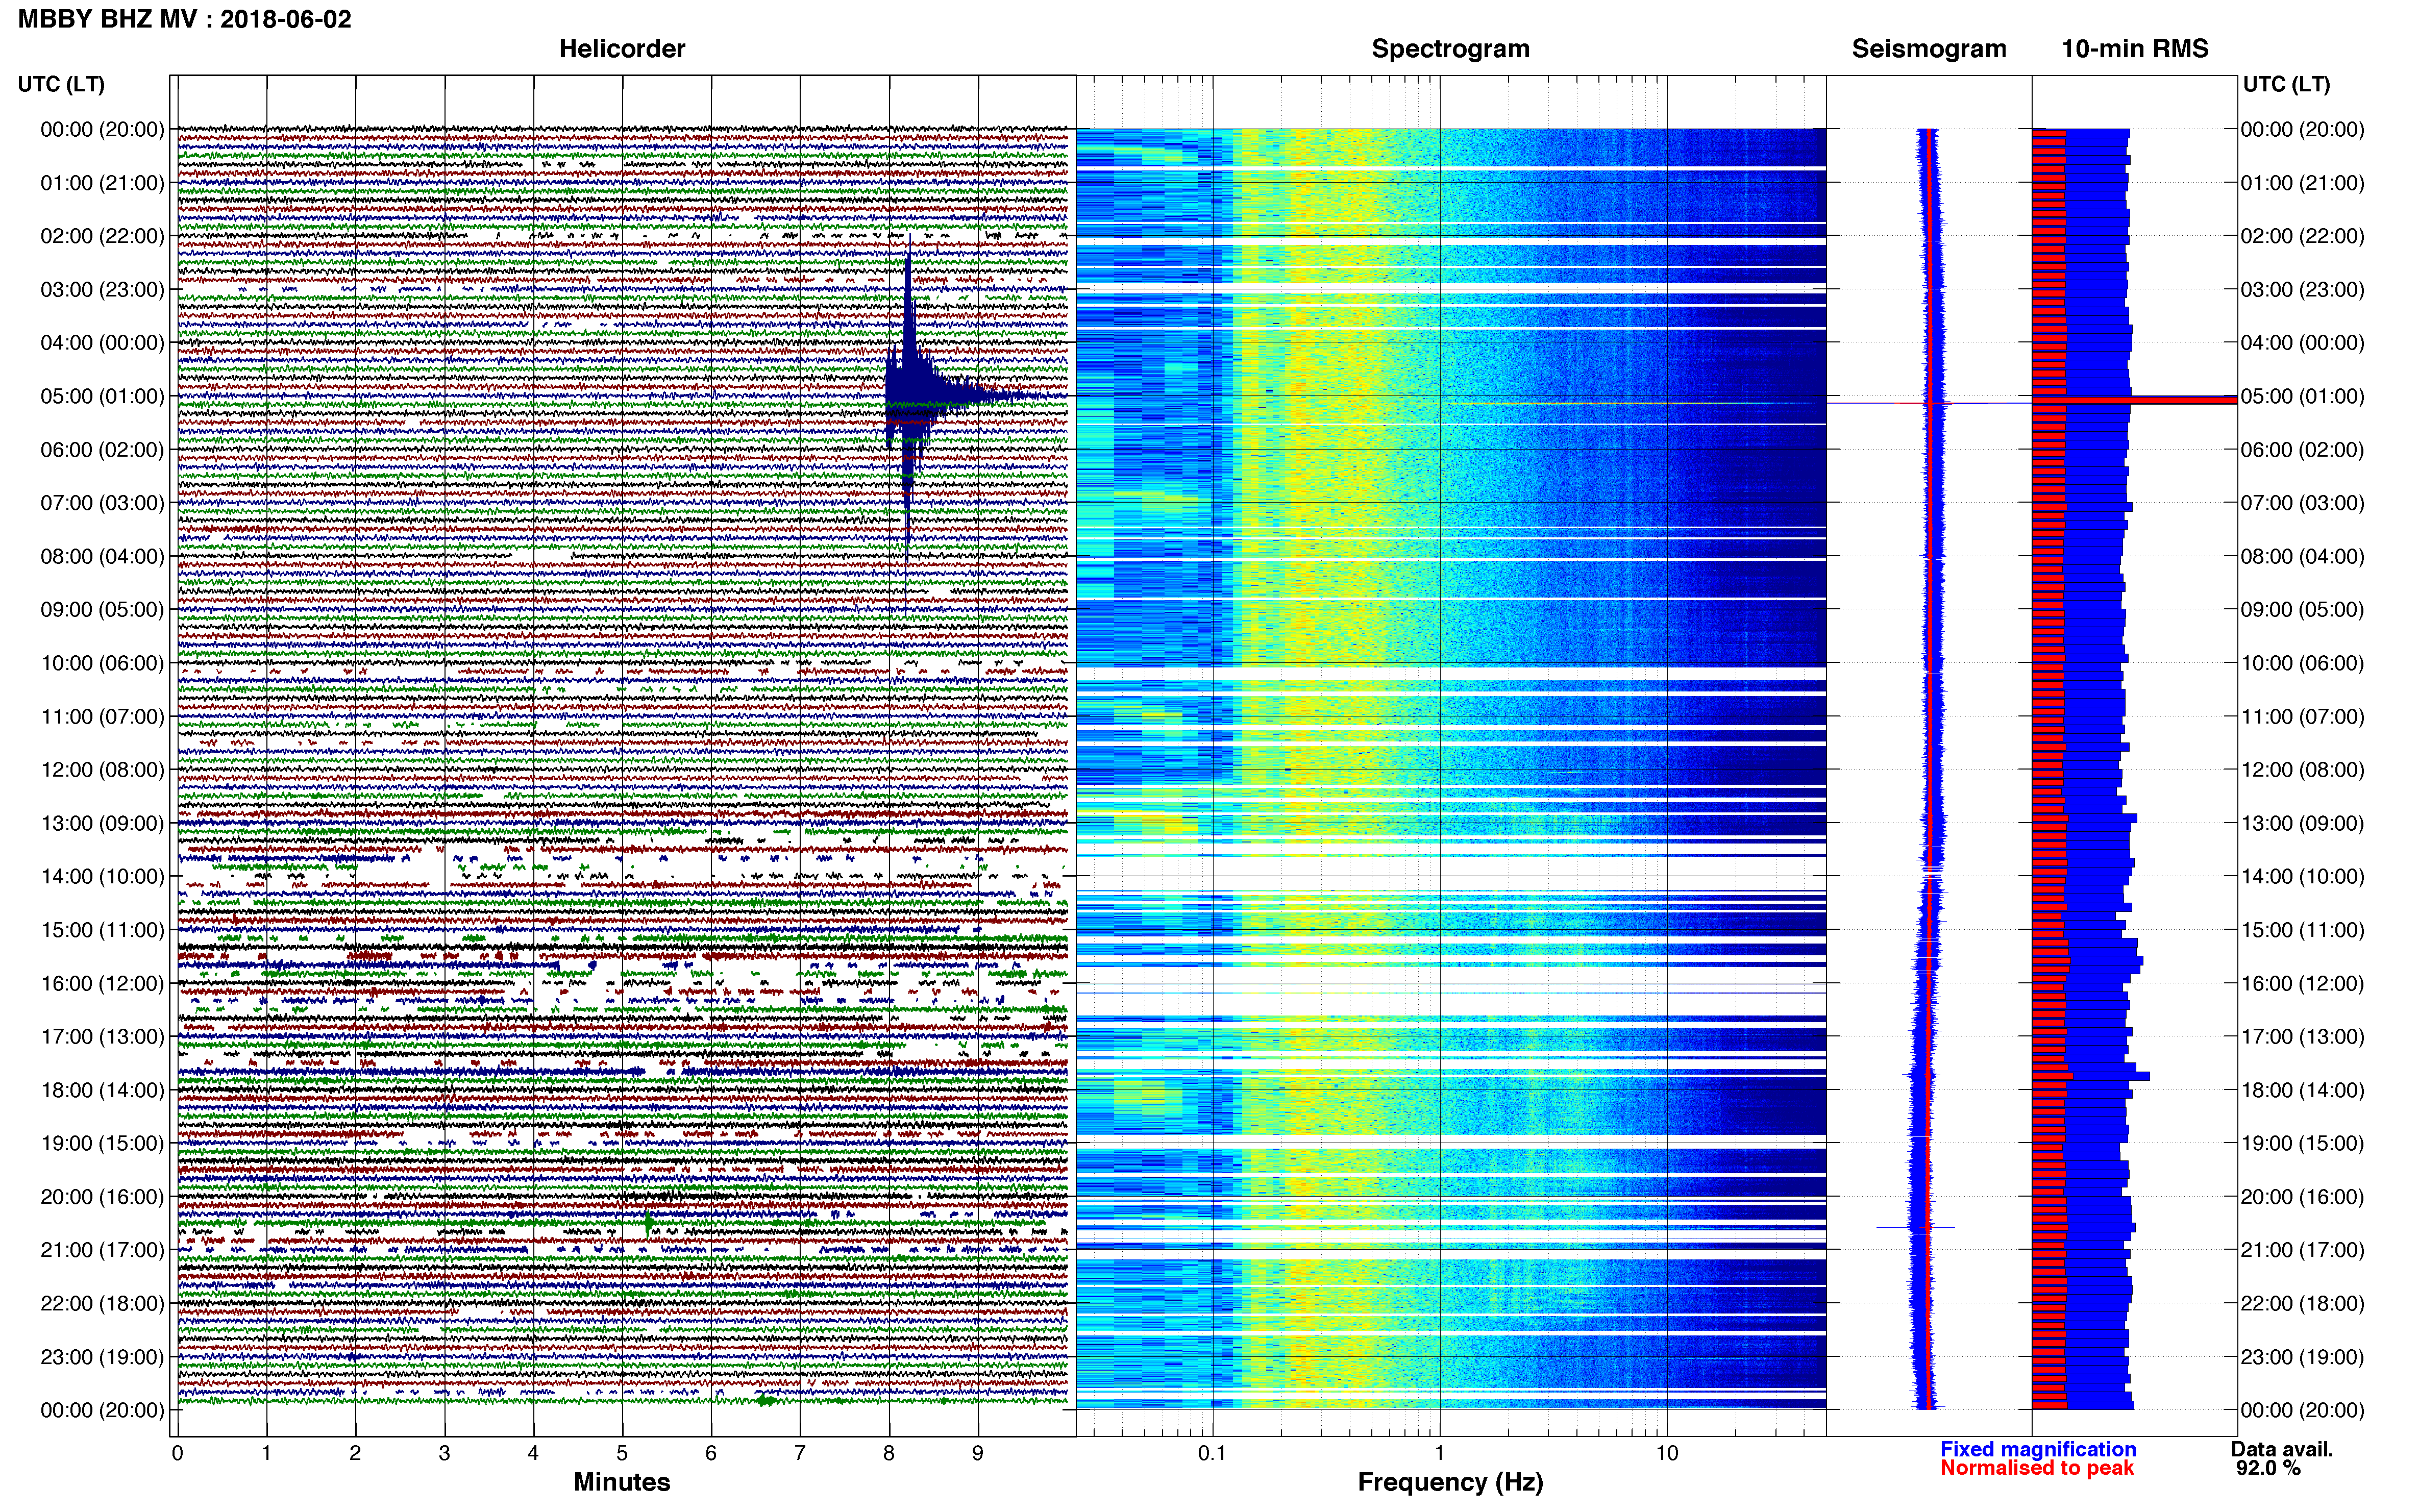Click the left '21:00 (17:00)' time label
Screen dimensions: 2419x1512
[x=102, y=1250]
